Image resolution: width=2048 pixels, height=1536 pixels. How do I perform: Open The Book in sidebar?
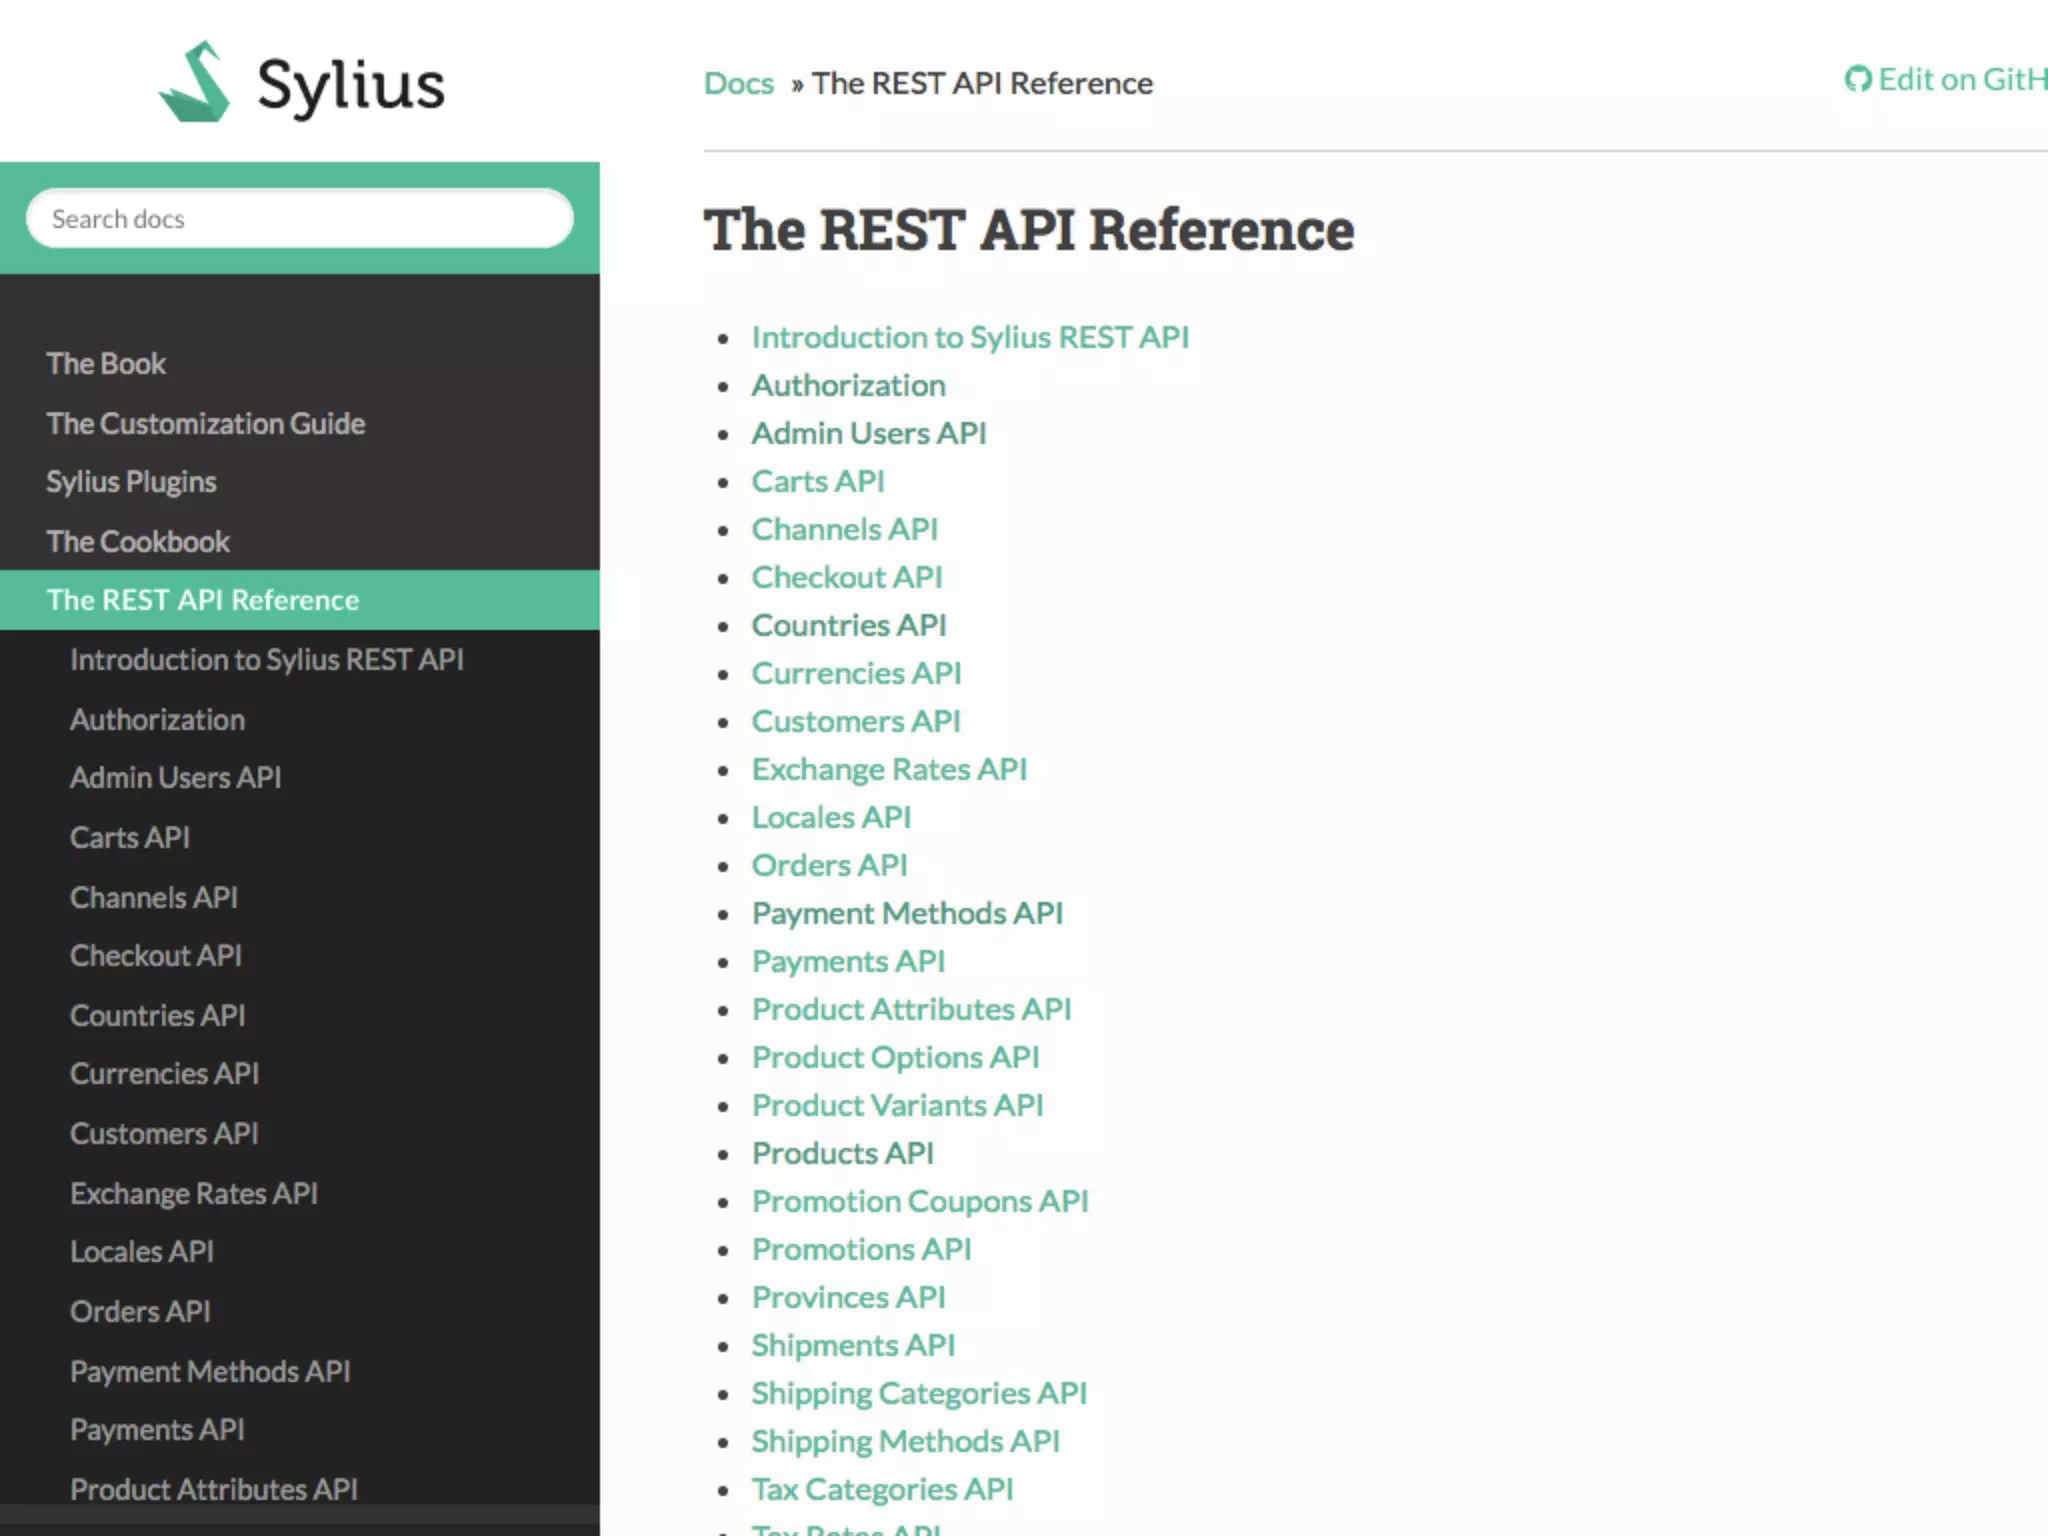[x=106, y=364]
